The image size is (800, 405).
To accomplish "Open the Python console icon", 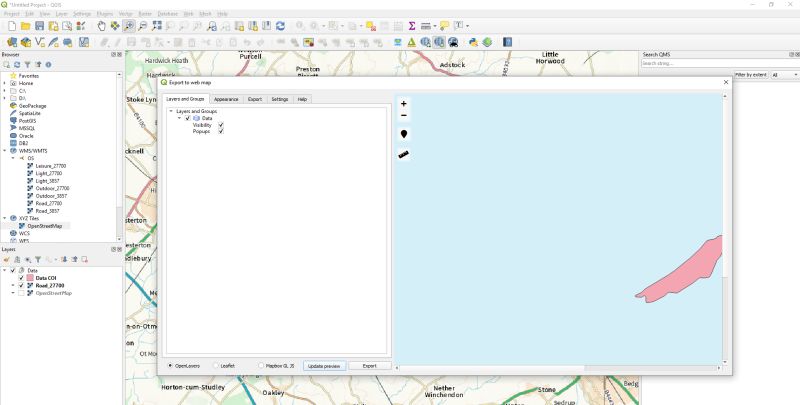I will click(473, 42).
